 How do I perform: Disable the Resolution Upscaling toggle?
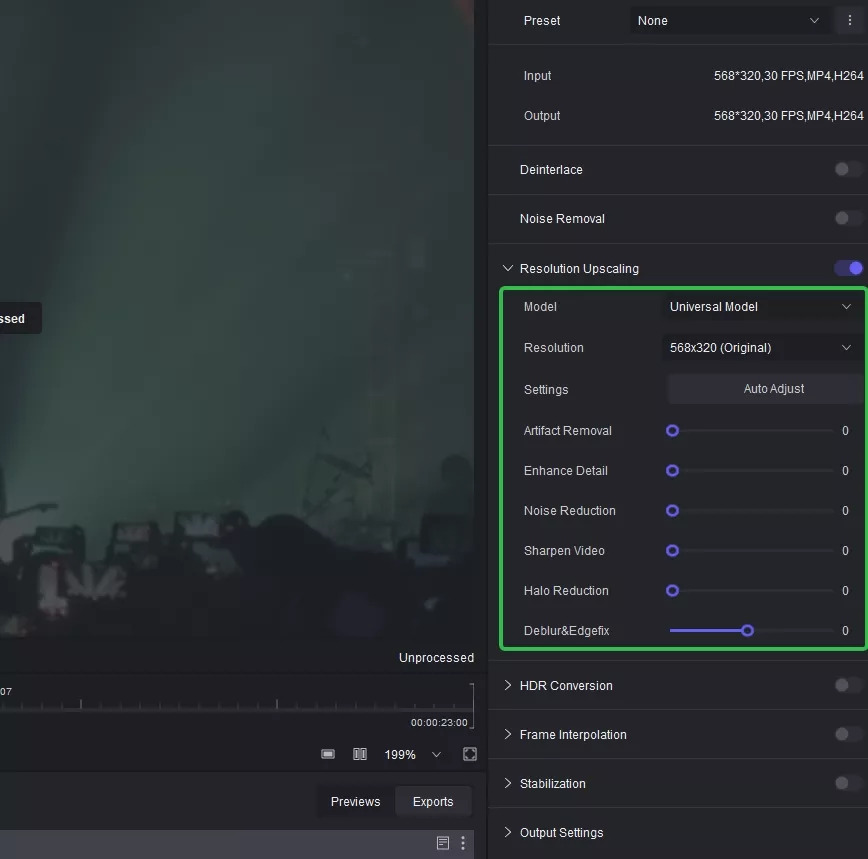click(848, 268)
